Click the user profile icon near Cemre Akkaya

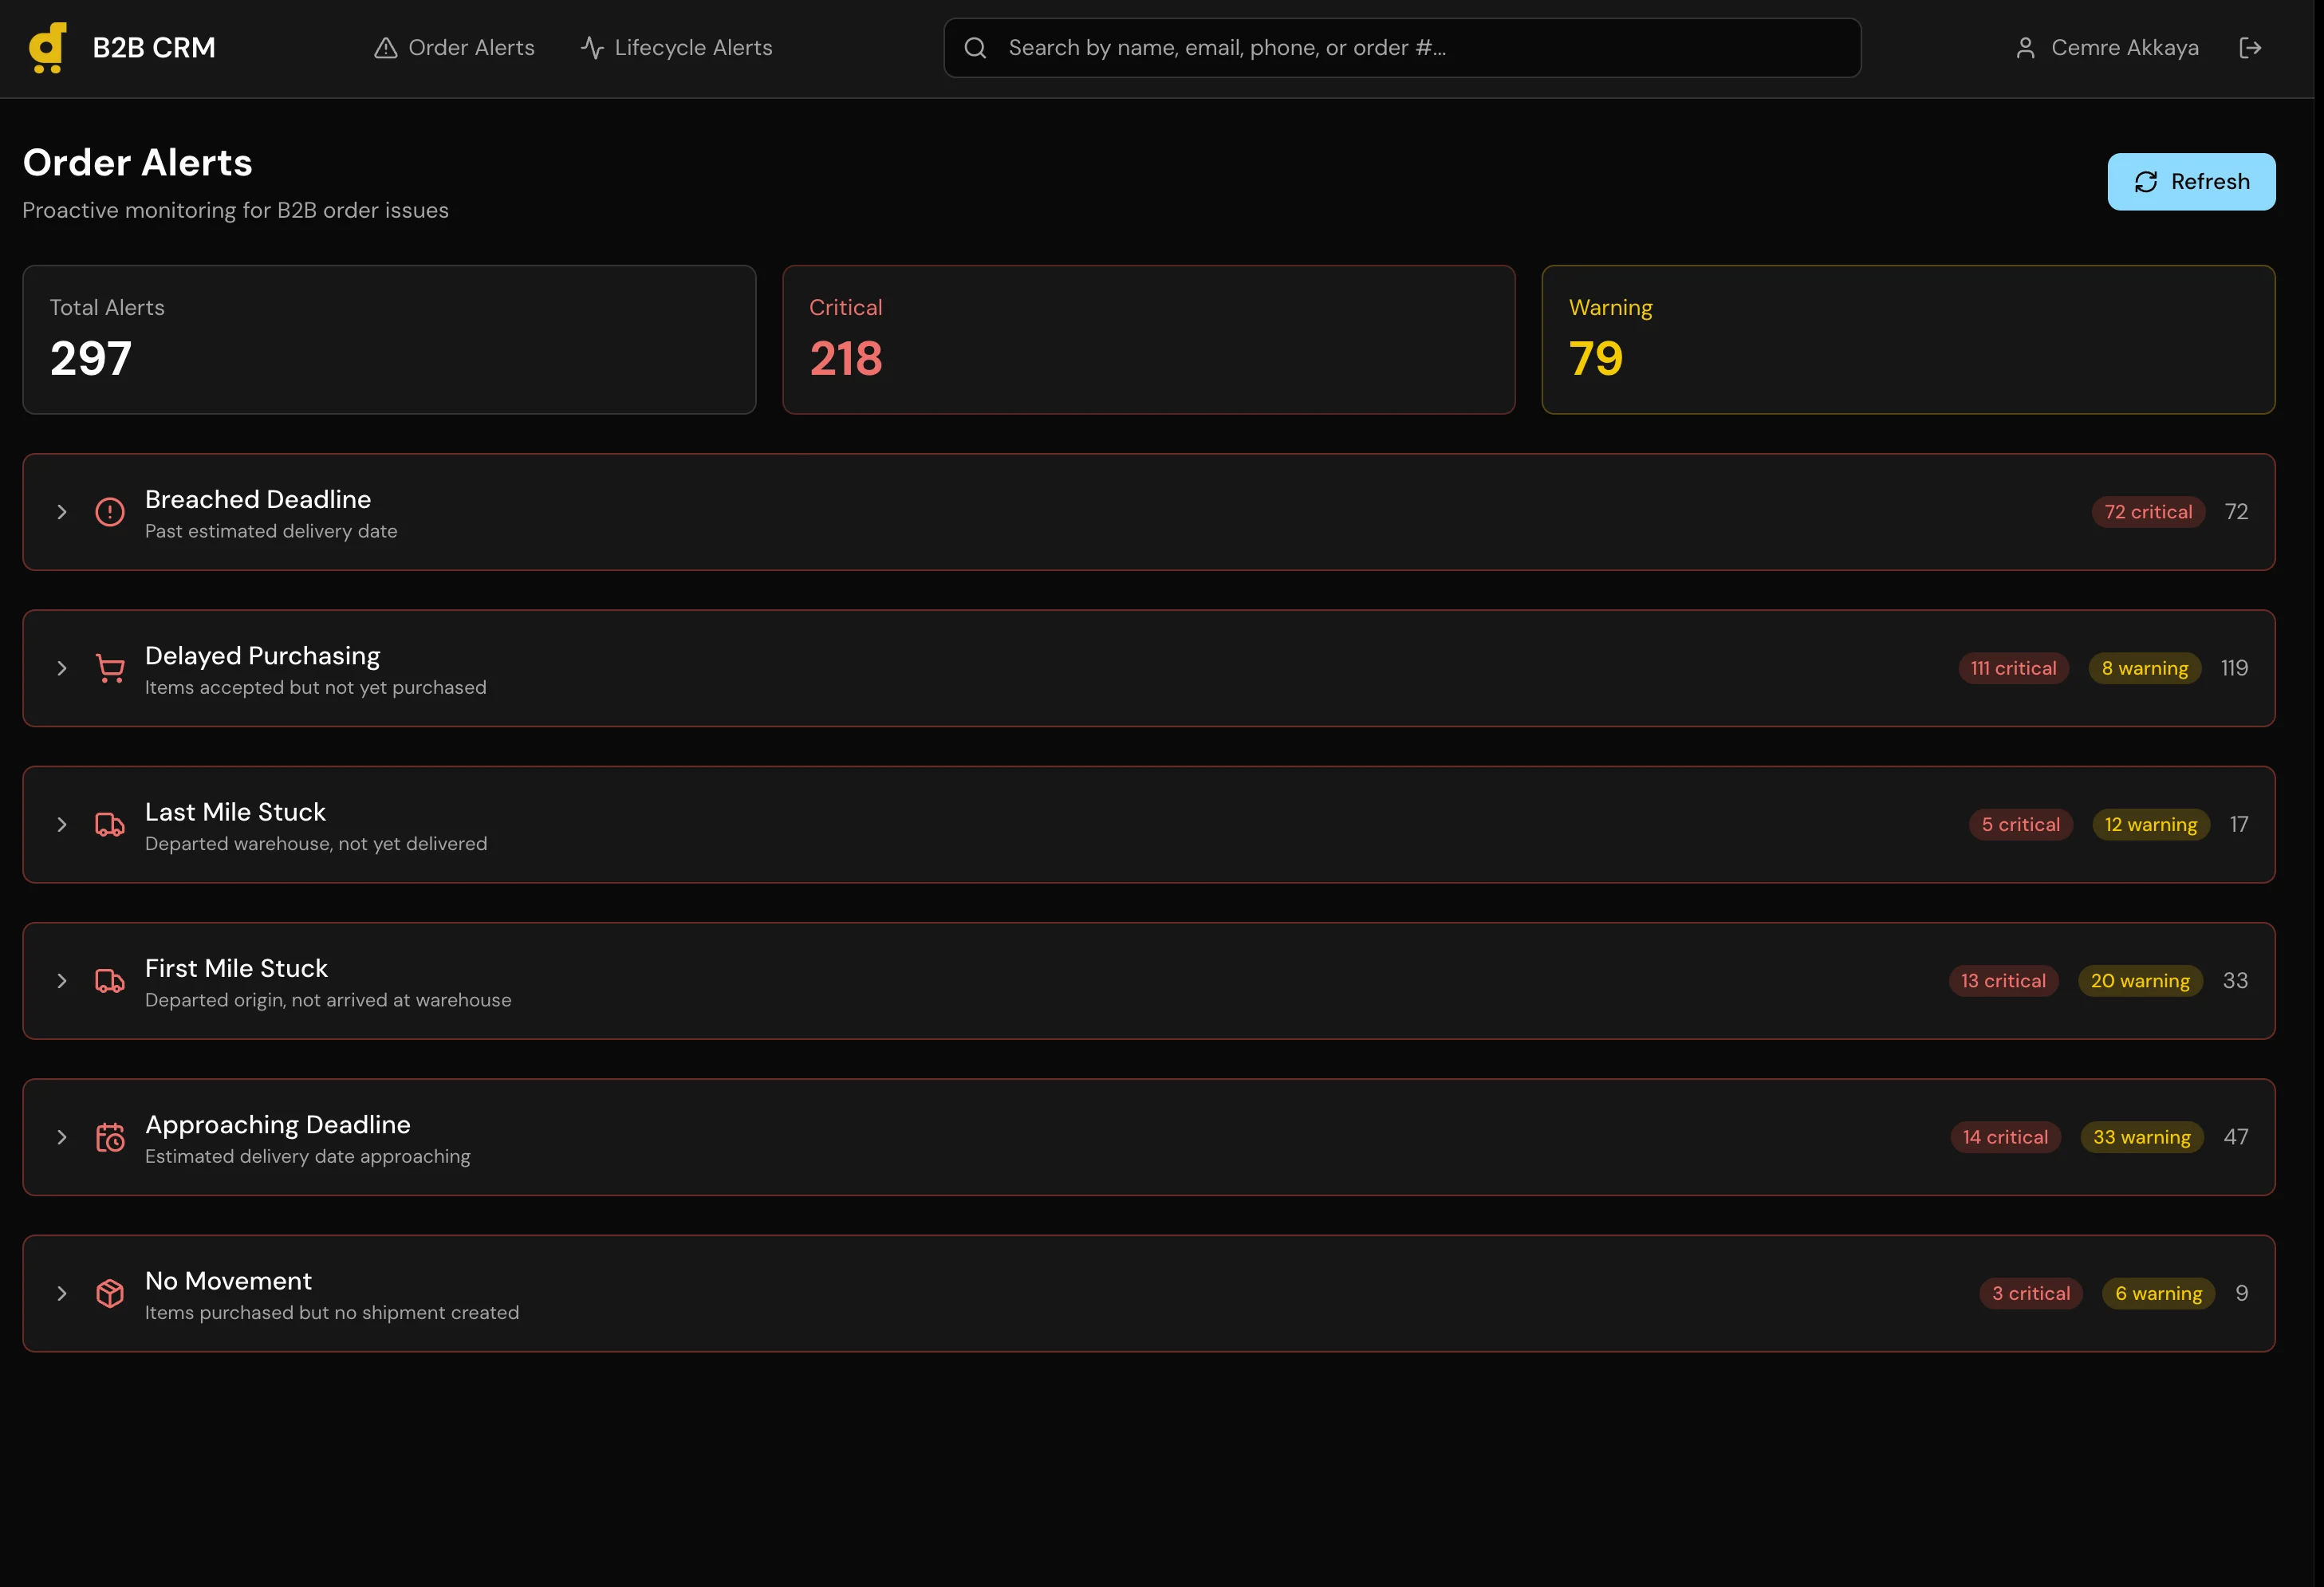2026,47
